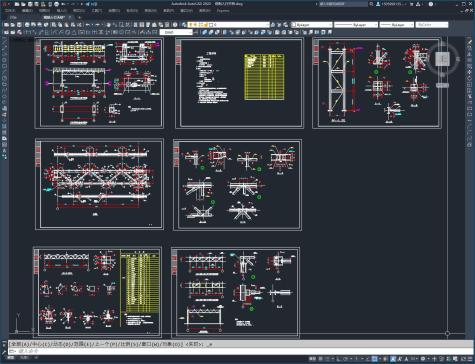475x364 pixels.
Task: Toggle ortho mode in the status bar
Action: pos(339,359)
